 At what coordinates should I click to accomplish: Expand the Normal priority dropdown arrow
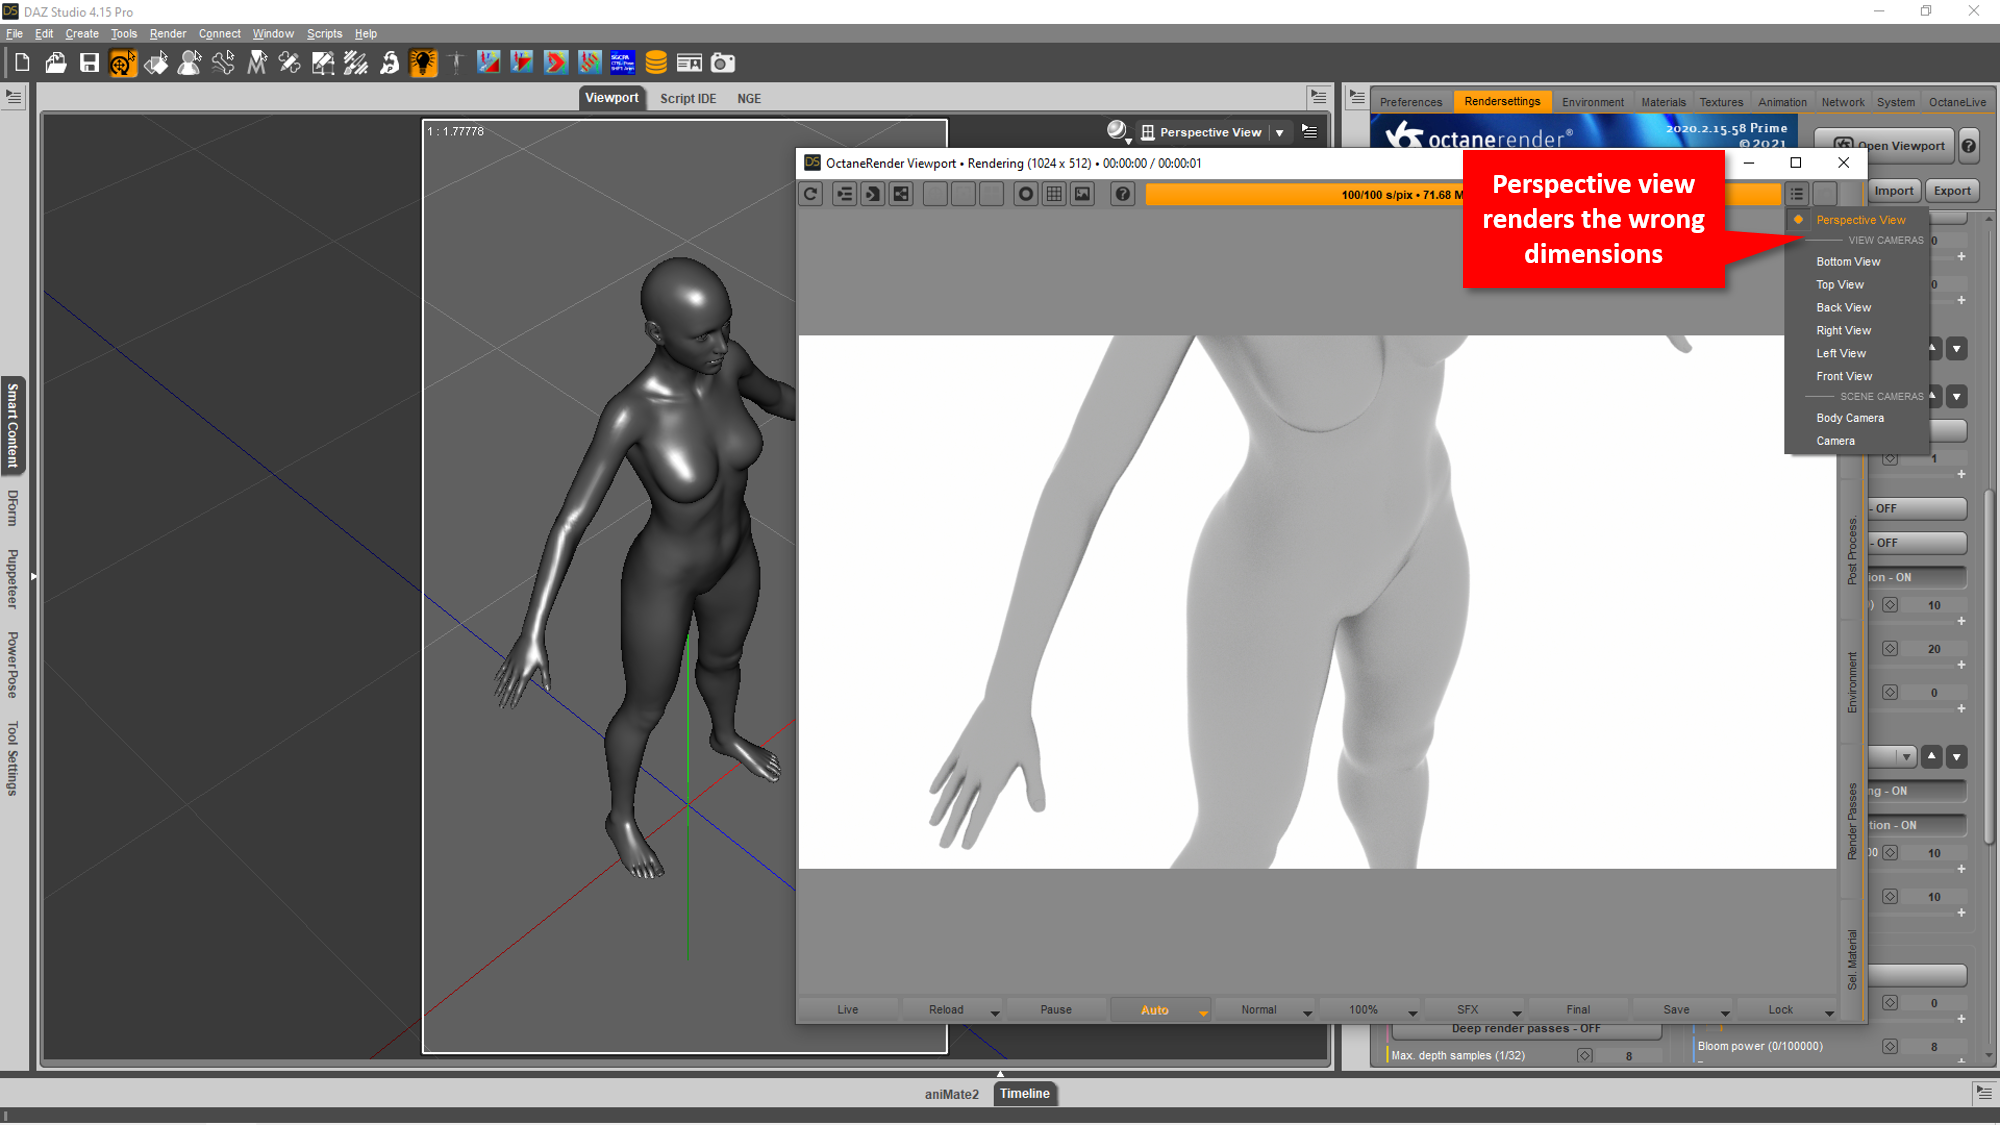tap(1306, 1013)
